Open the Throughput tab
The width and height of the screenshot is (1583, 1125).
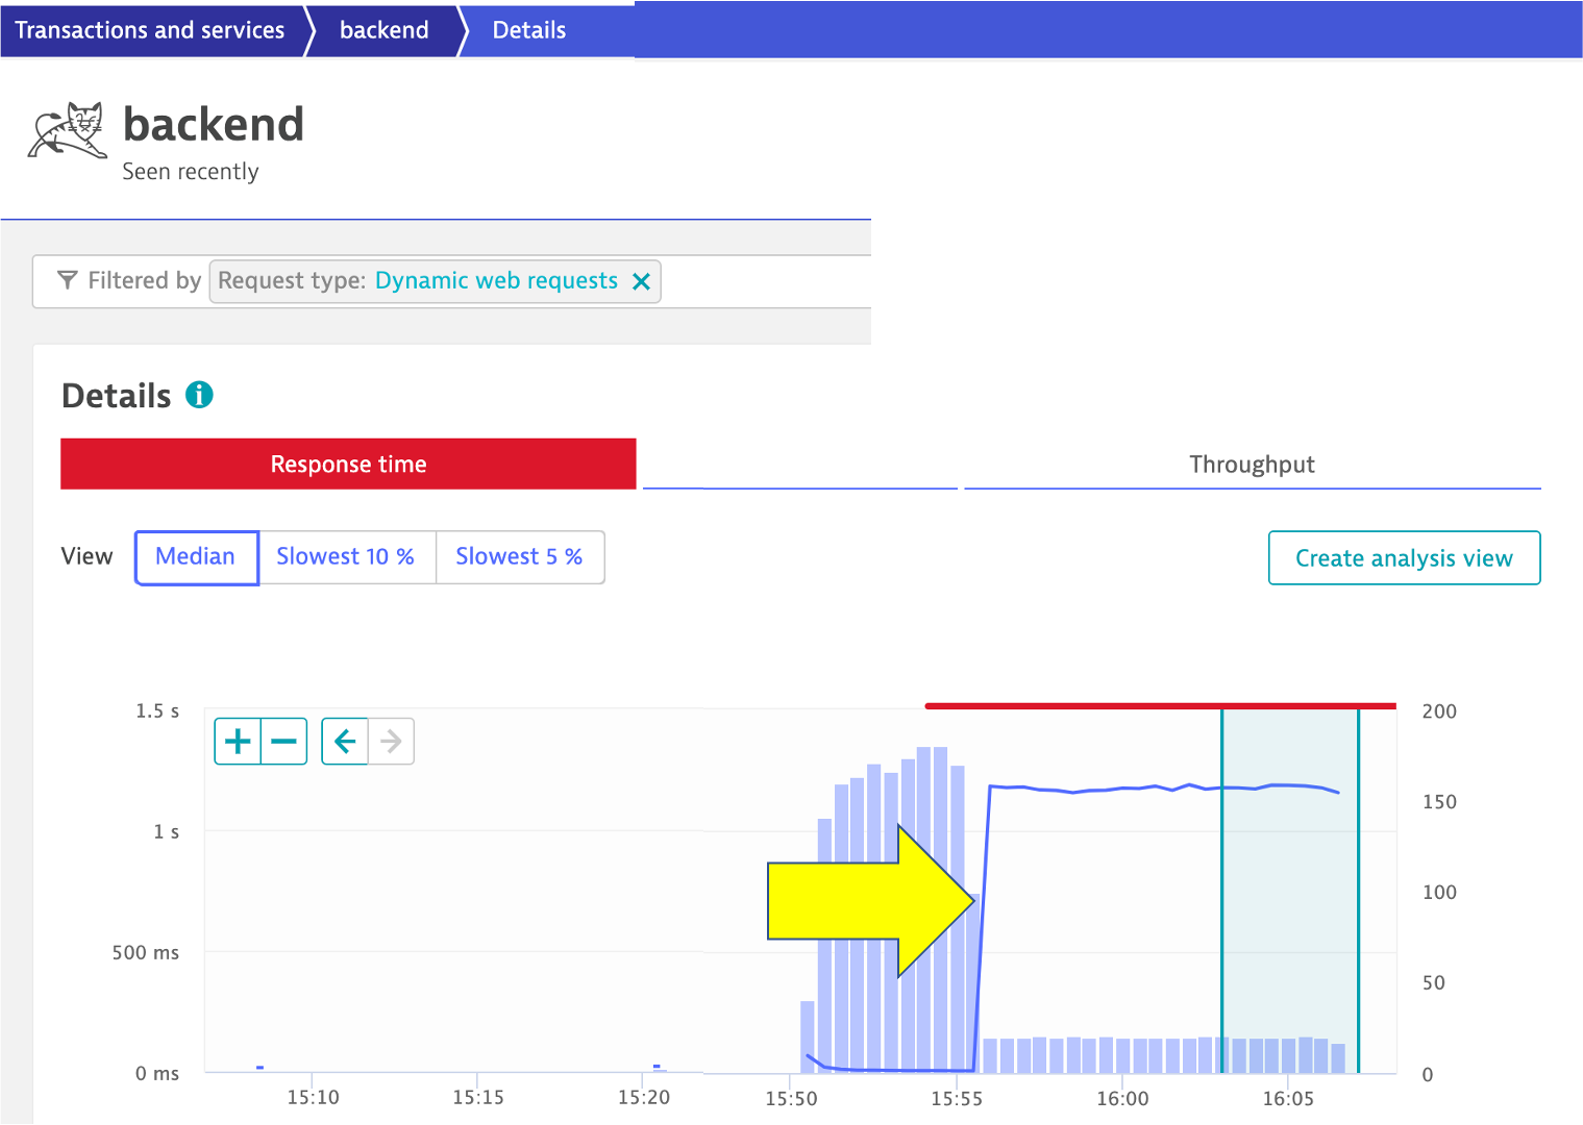(x=1251, y=464)
